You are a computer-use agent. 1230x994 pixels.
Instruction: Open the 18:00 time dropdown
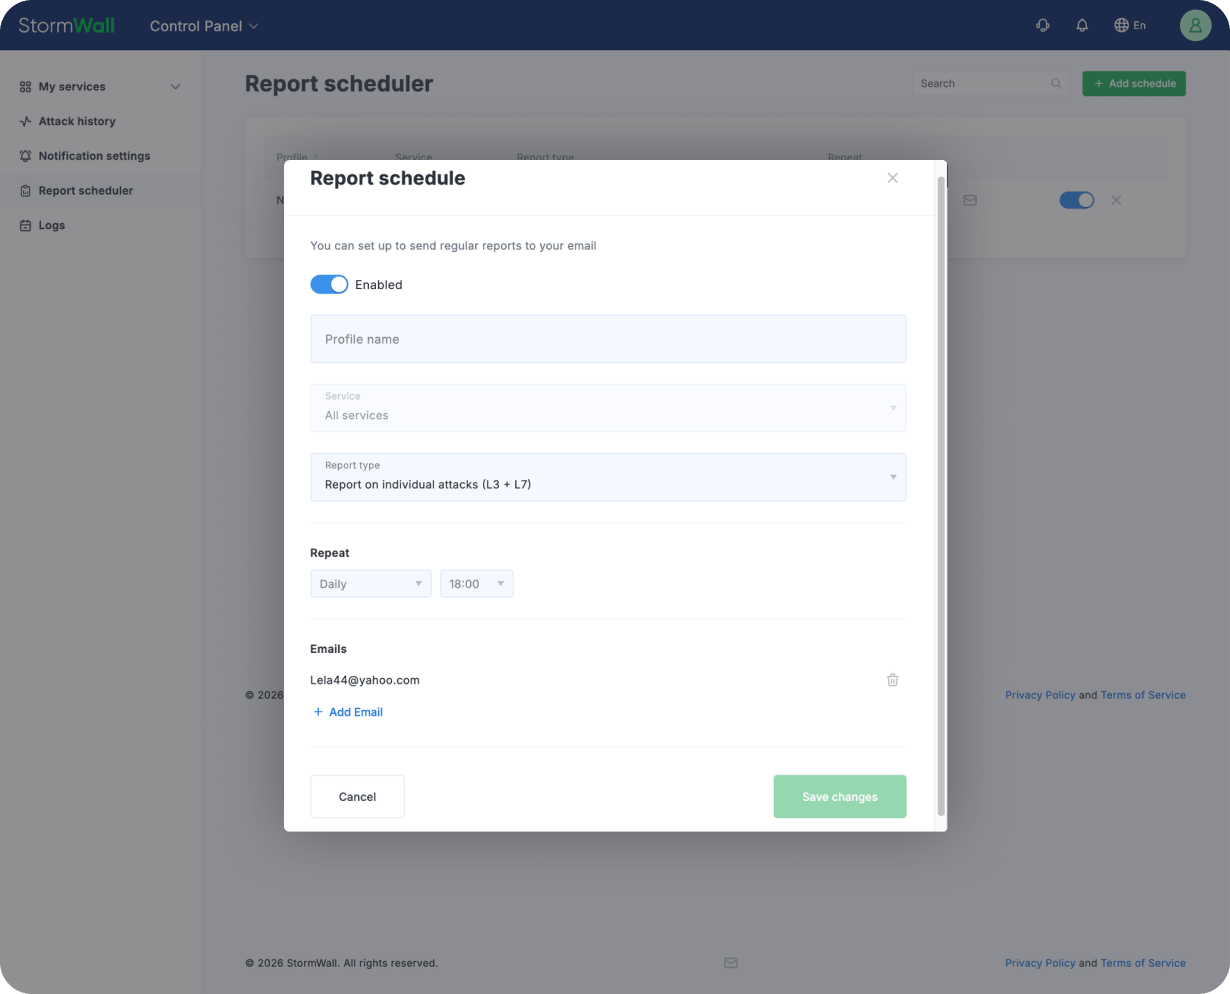[x=477, y=584]
